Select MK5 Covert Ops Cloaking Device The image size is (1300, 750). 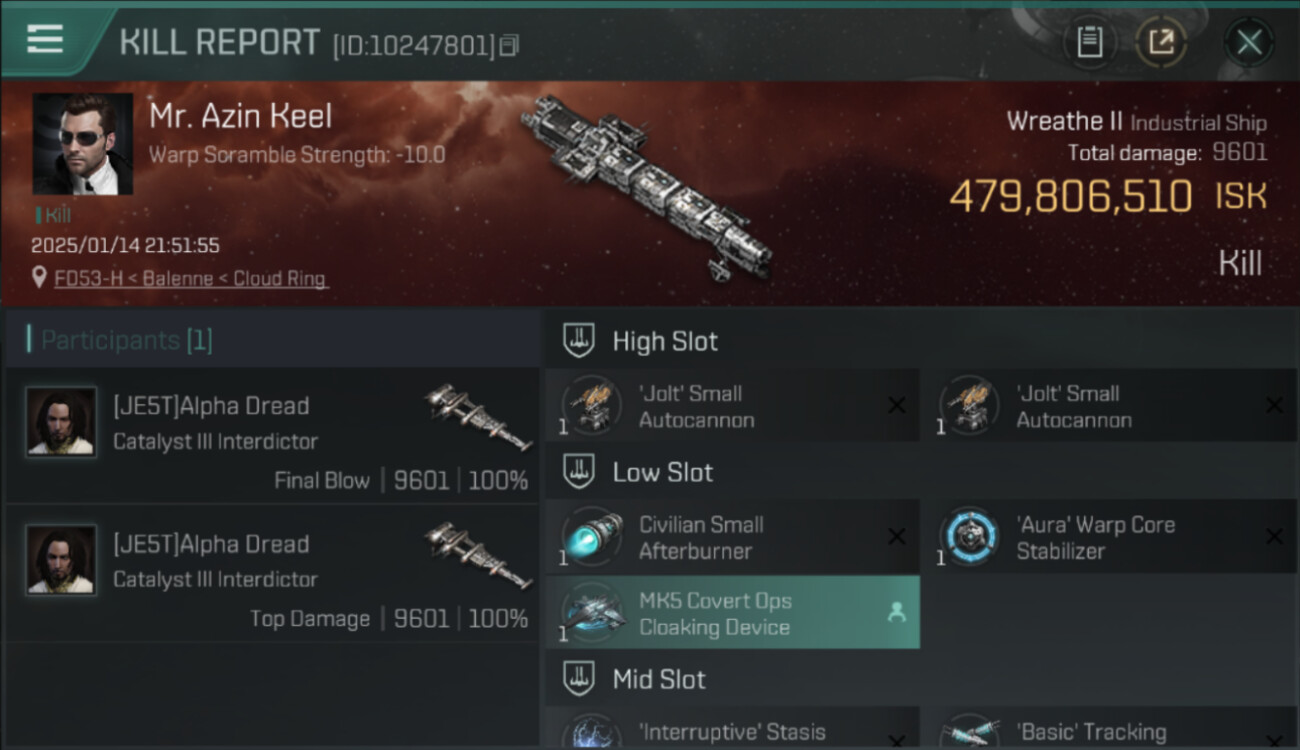(732, 613)
